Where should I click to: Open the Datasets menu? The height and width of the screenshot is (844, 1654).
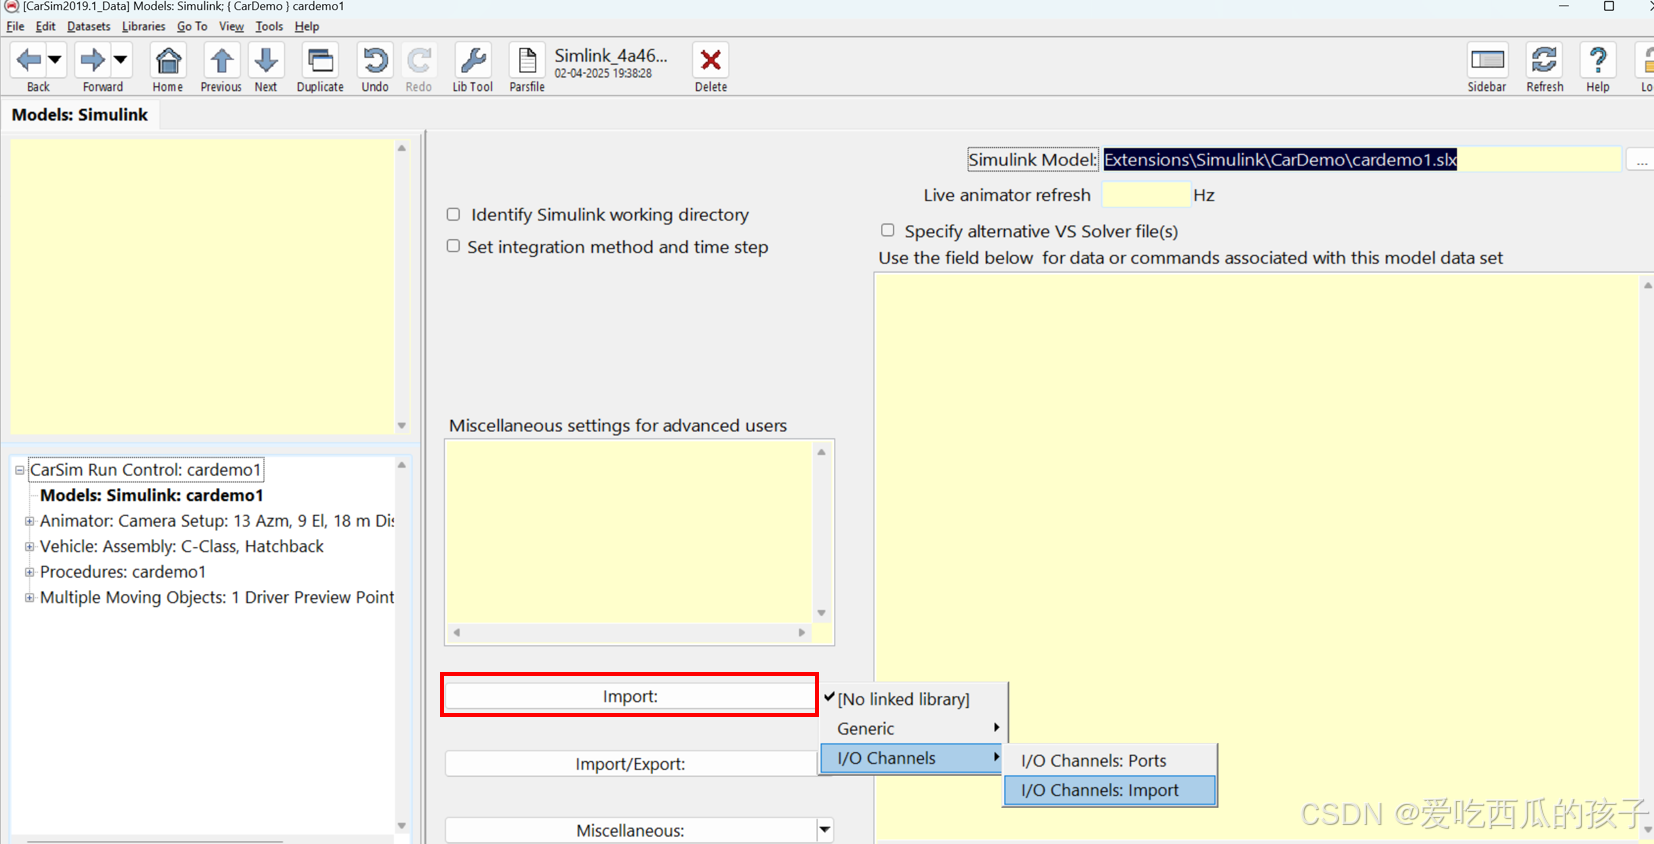point(89,27)
